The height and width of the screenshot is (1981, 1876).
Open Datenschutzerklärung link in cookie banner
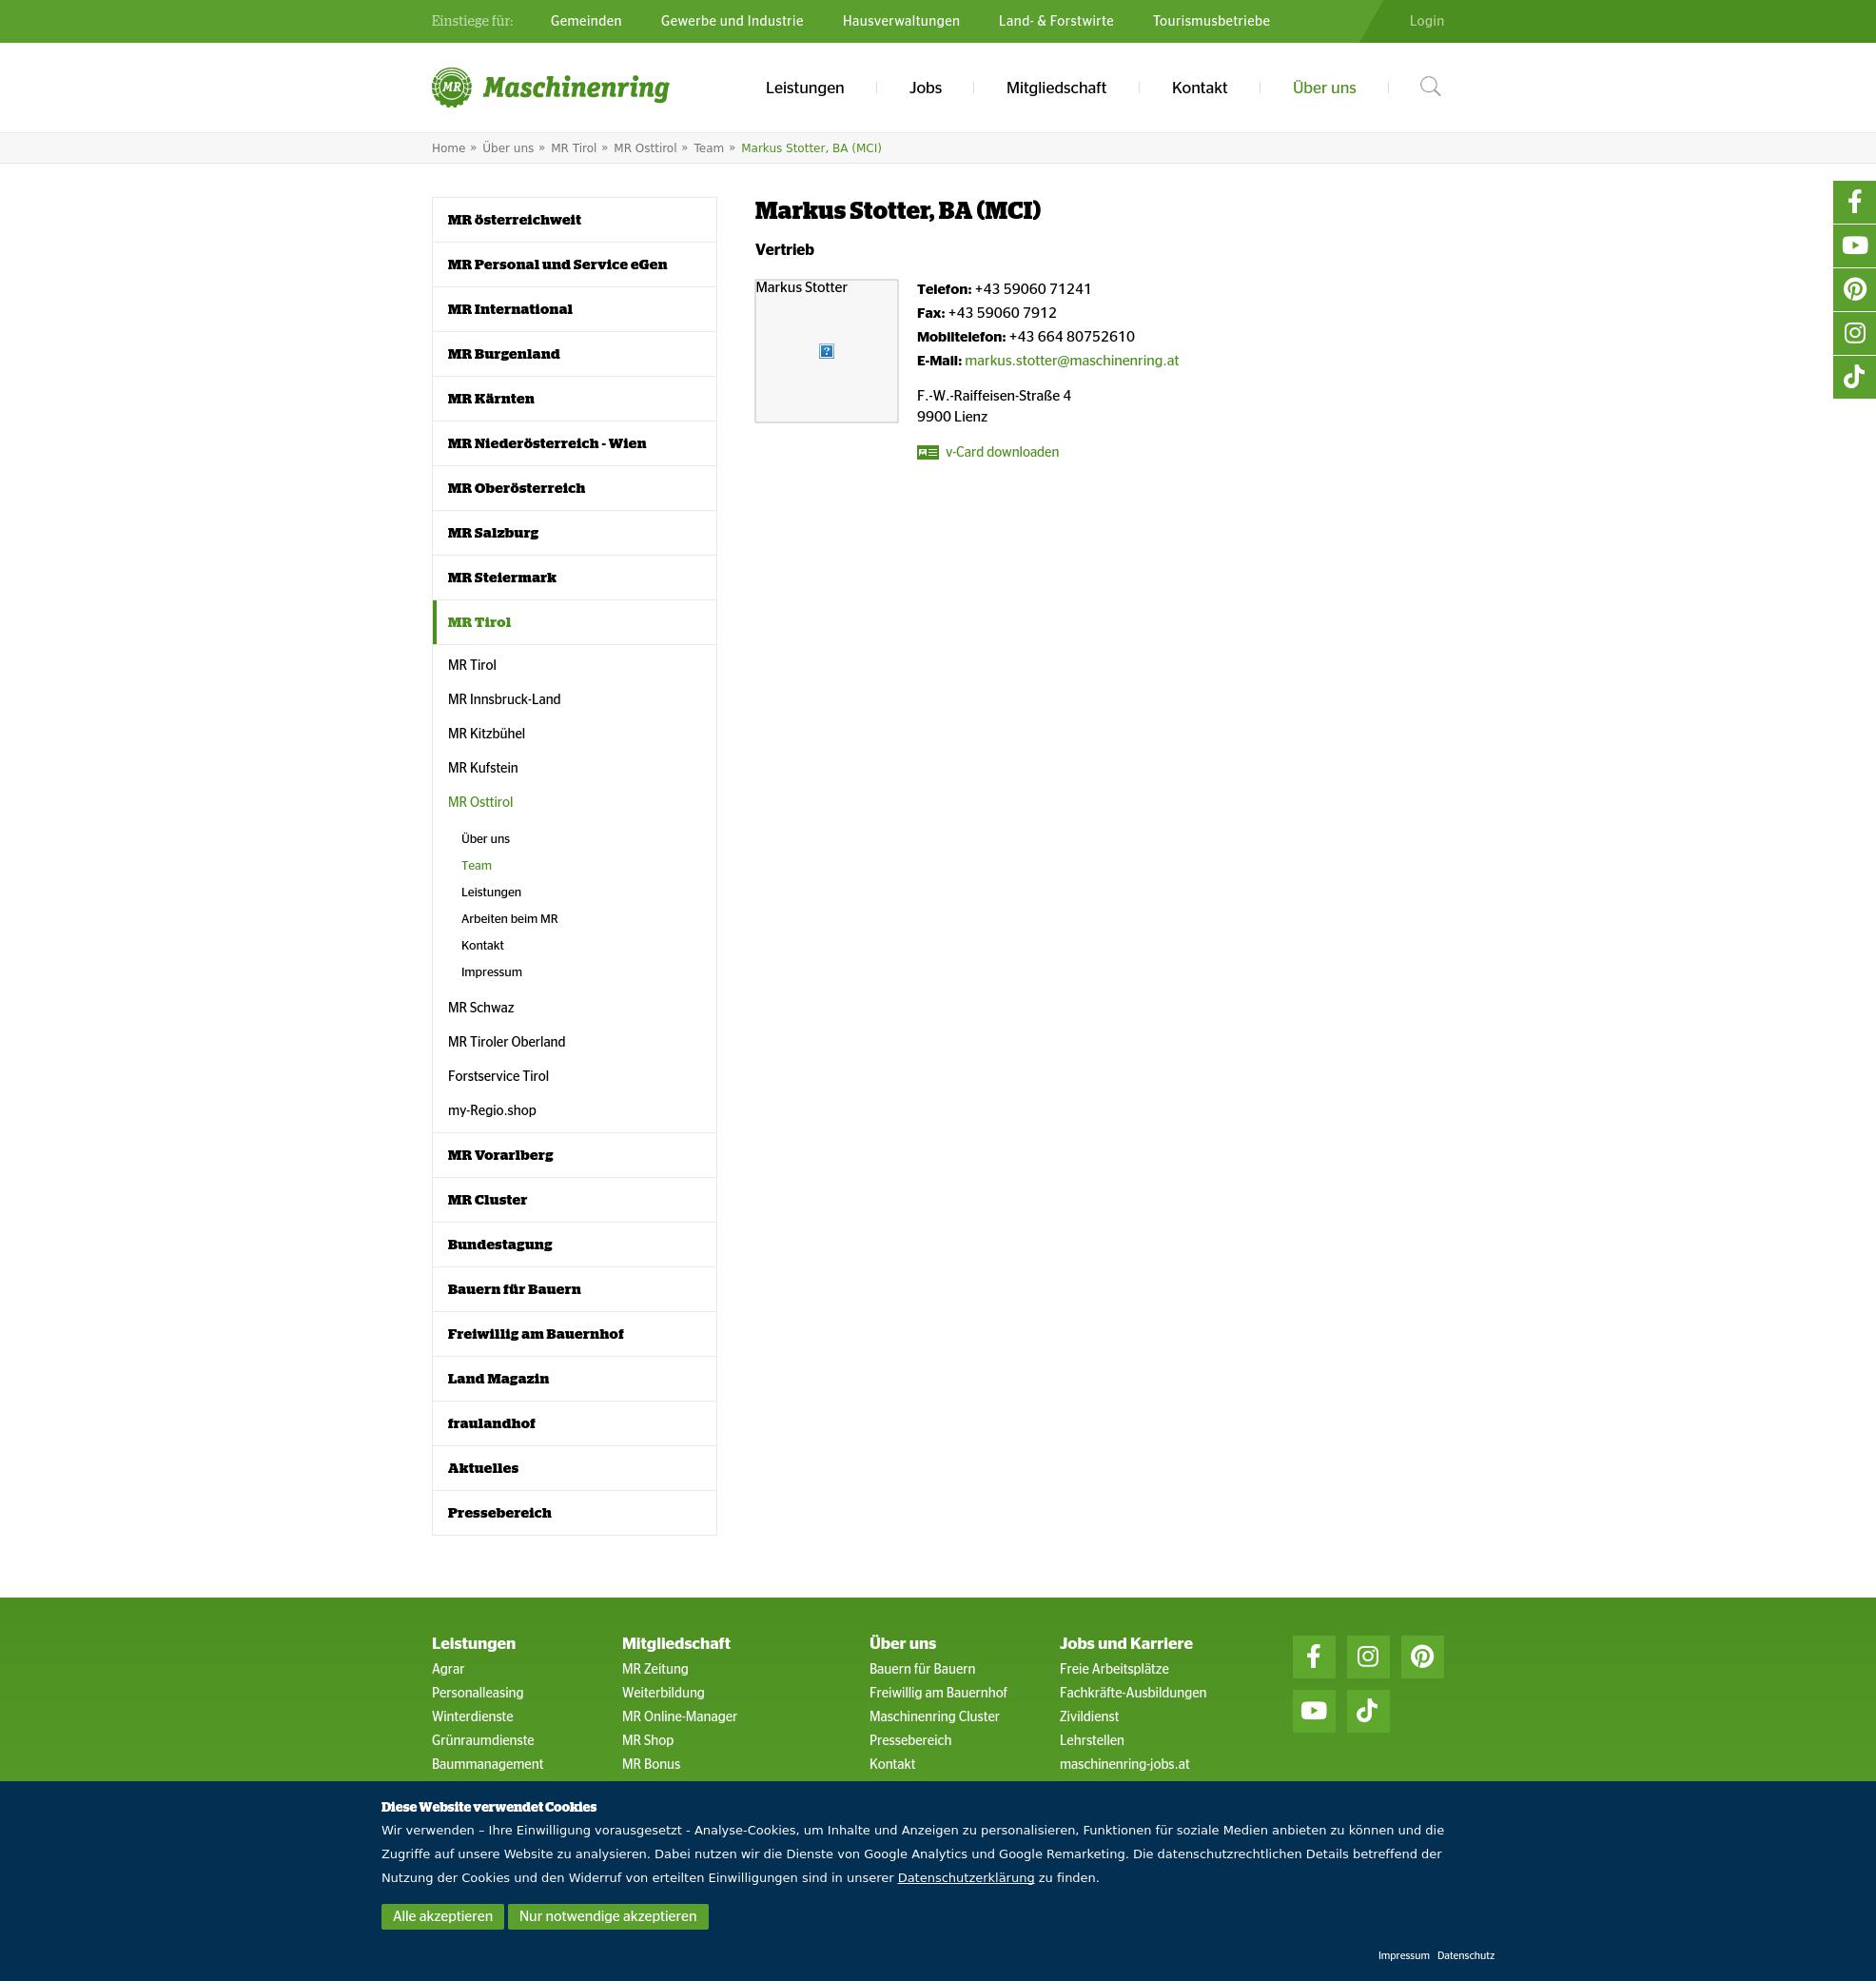(x=966, y=1878)
